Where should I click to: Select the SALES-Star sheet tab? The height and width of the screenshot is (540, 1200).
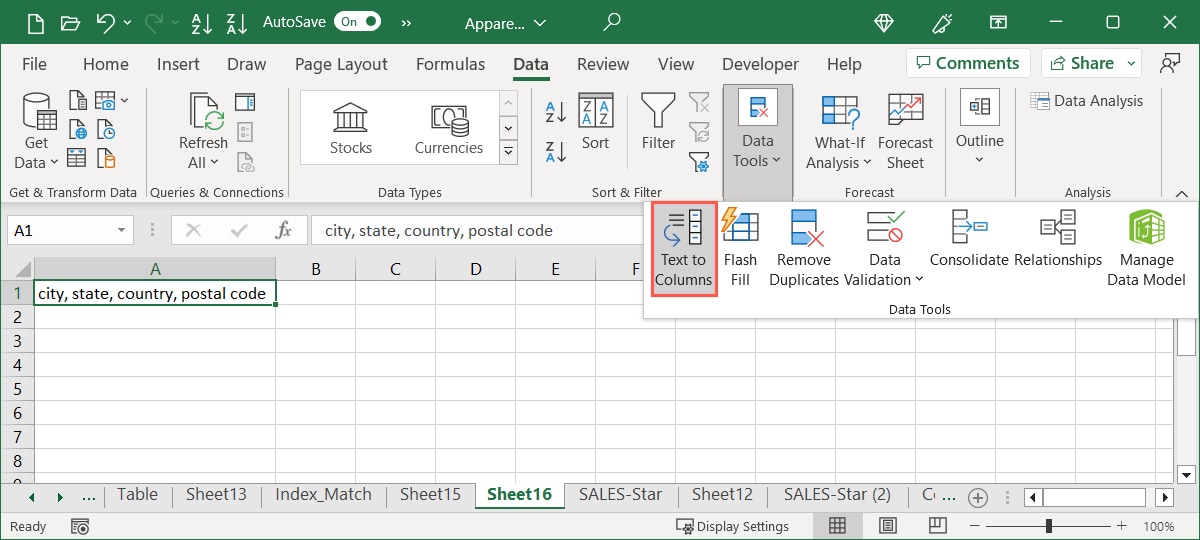pos(620,494)
